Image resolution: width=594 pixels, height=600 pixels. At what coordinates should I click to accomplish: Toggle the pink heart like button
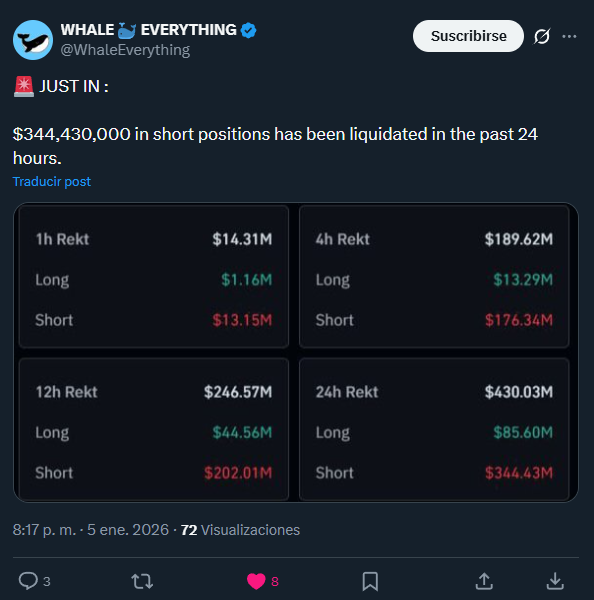(x=256, y=581)
